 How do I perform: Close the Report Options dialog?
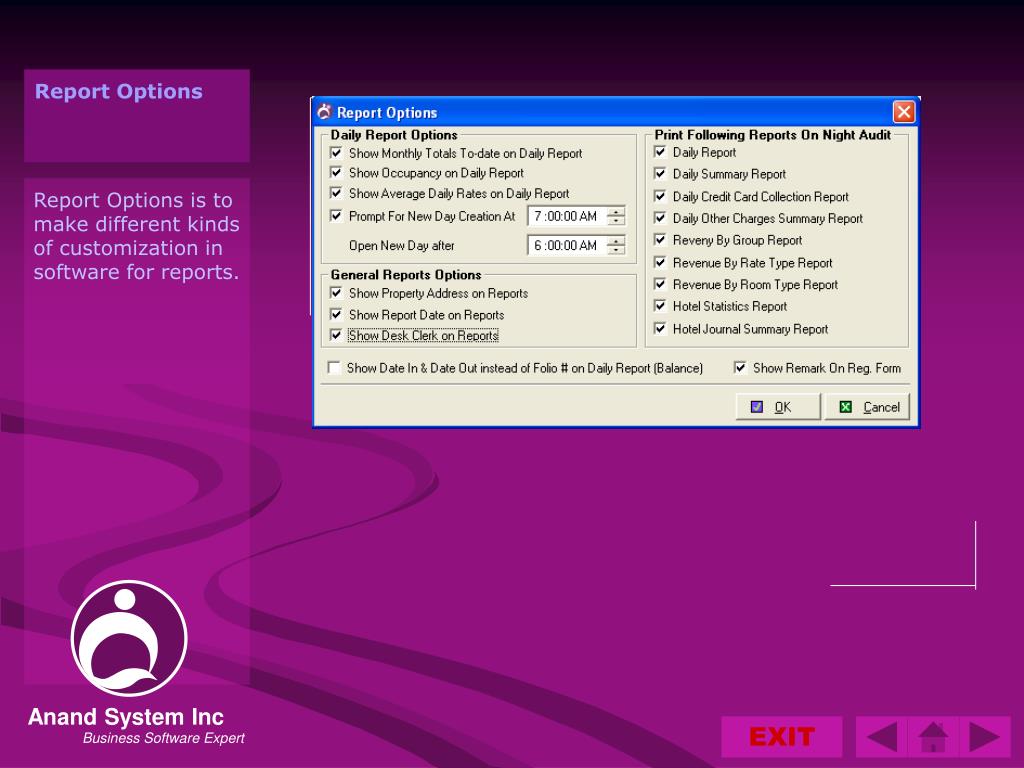click(904, 112)
